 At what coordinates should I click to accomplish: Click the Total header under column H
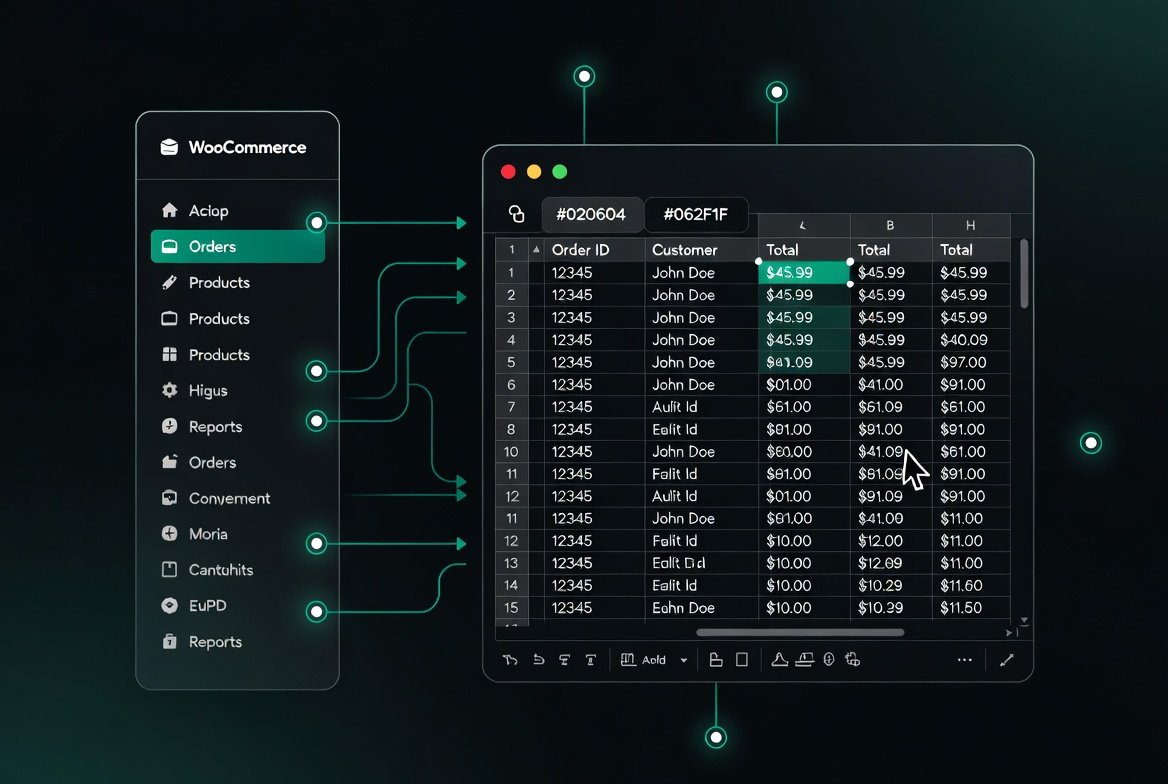971,250
